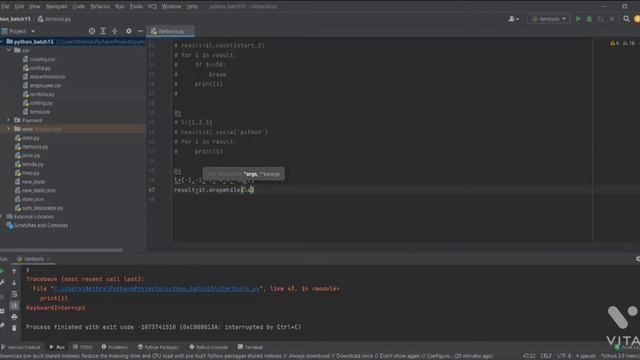Run the itertools configuration with green play button

pyautogui.click(x=578, y=19)
